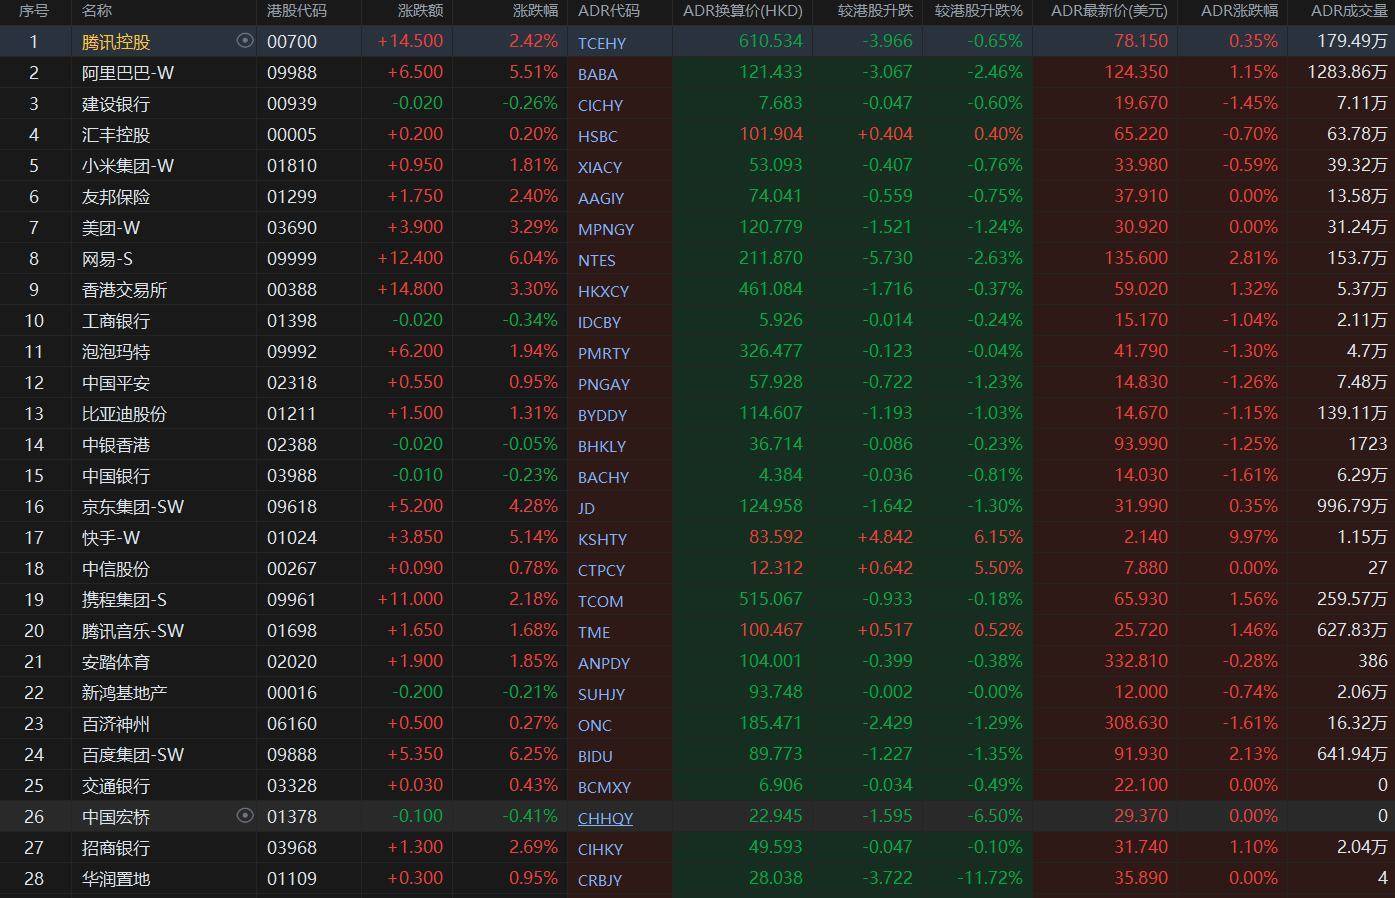Select the 交通银行 row name
Image resolution: width=1395 pixels, height=898 pixels.
coord(116,786)
